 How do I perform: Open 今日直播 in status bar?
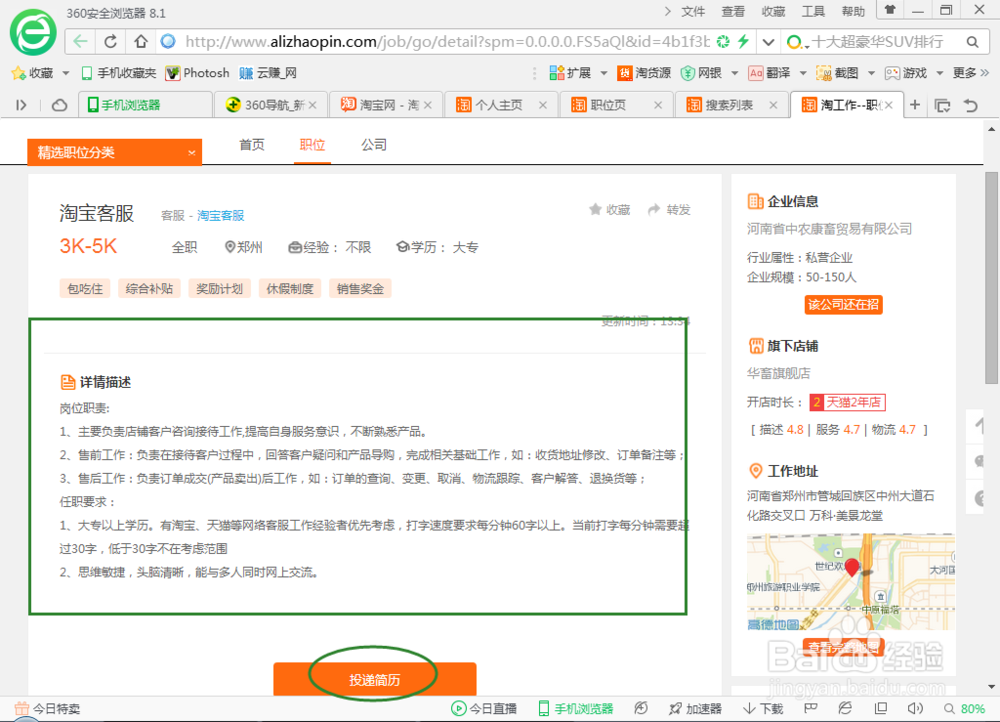[x=484, y=709]
